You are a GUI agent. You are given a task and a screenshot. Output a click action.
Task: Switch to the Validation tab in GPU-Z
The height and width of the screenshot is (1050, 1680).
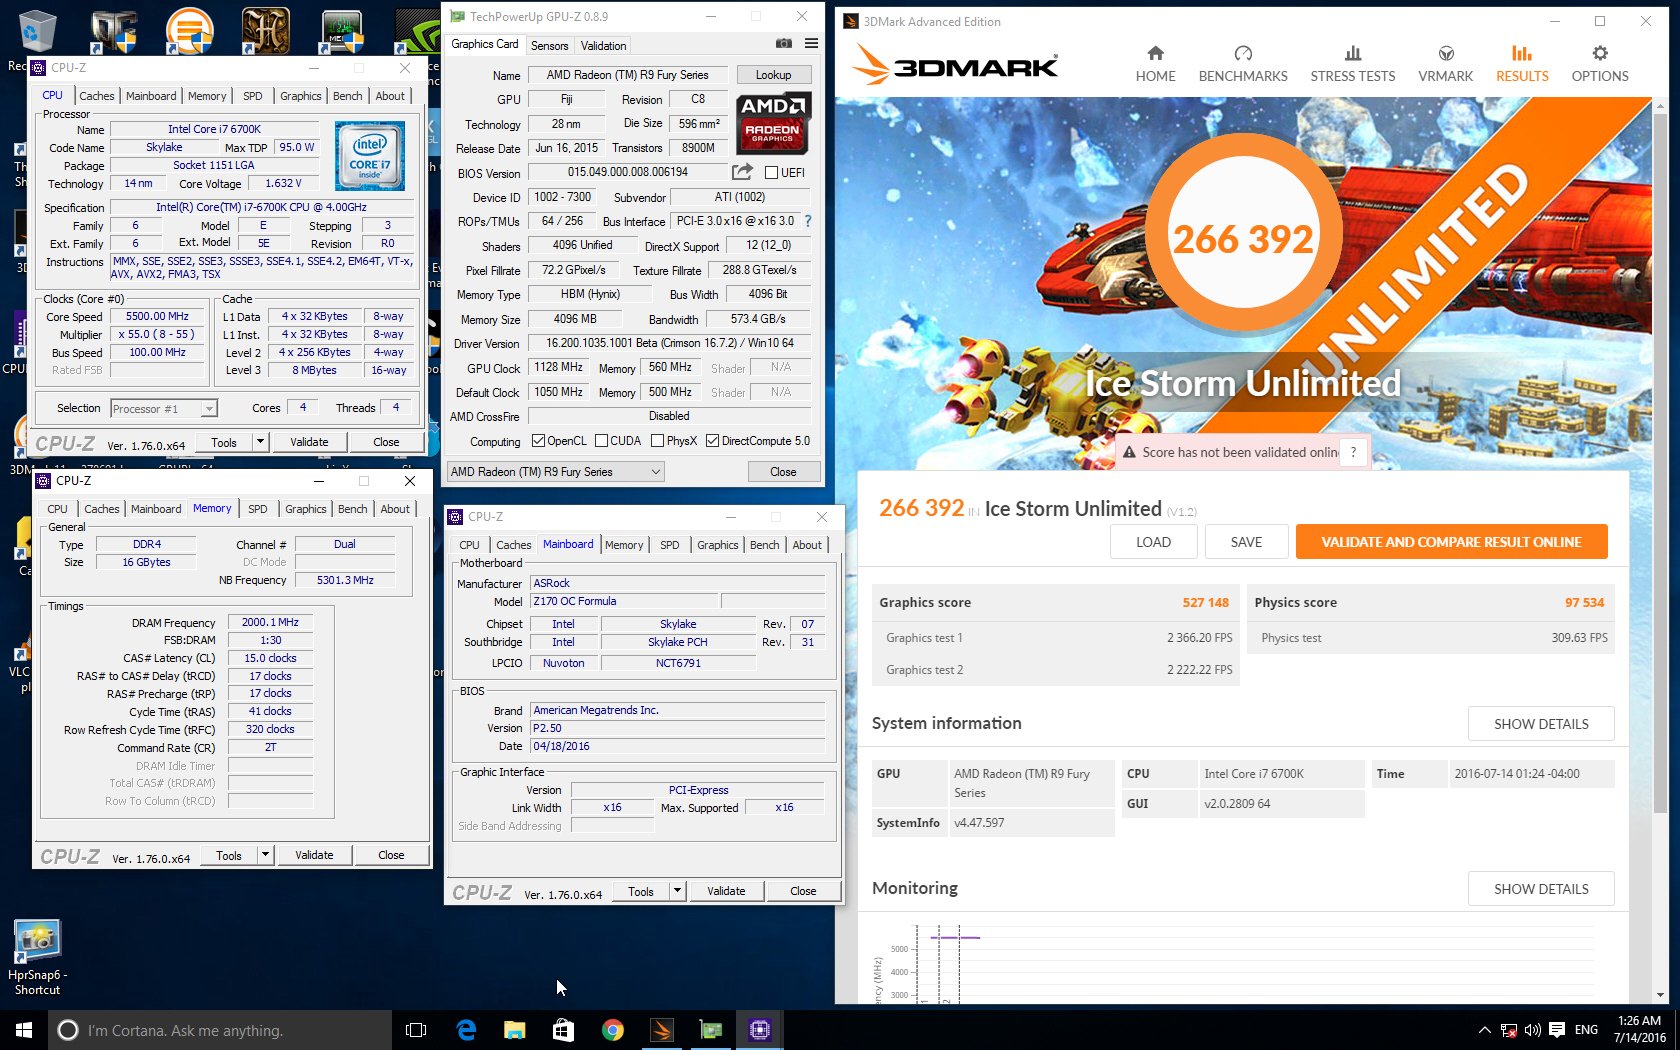tap(603, 45)
